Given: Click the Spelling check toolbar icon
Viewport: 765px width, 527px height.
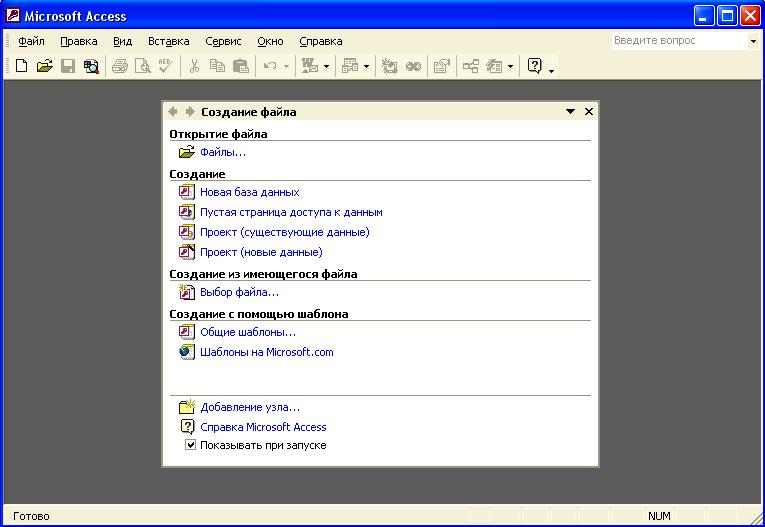Looking at the screenshot, I should pos(165,66).
